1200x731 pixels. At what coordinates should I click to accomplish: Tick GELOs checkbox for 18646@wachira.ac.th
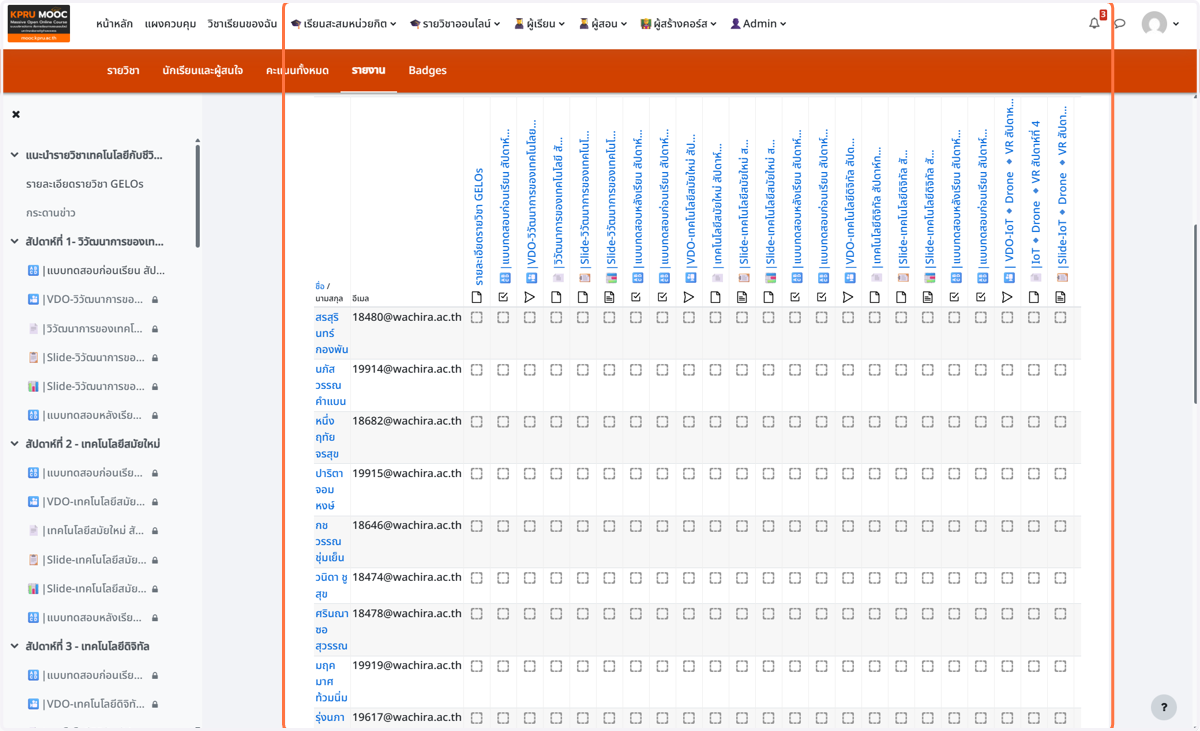[x=477, y=526]
